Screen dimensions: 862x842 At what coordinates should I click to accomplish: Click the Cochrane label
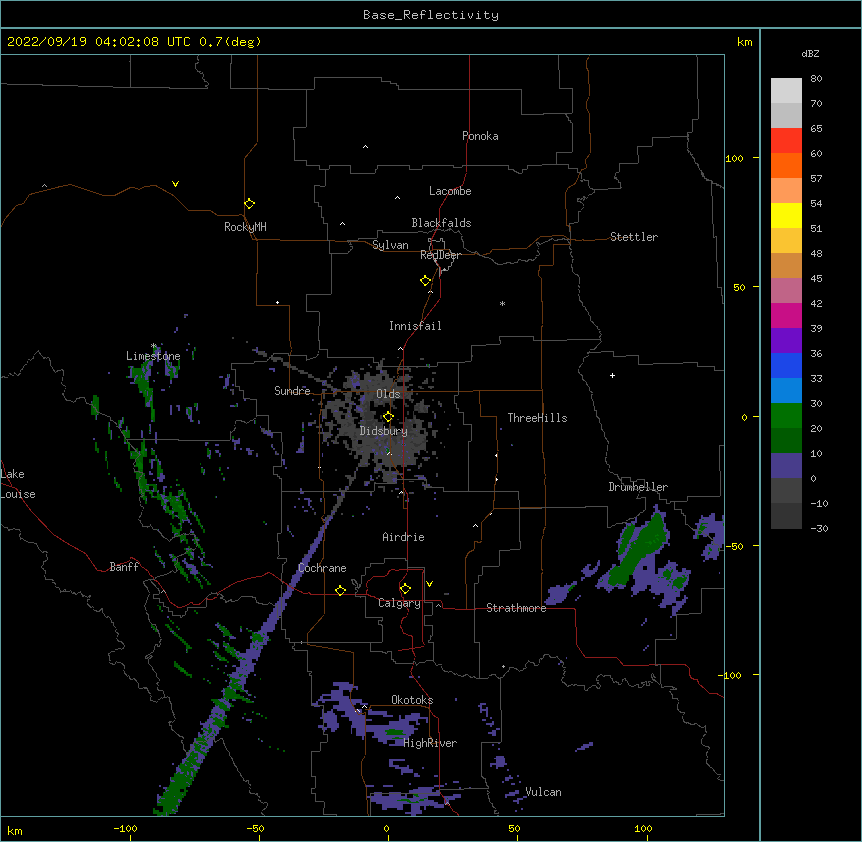pyautogui.click(x=322, y=568)
